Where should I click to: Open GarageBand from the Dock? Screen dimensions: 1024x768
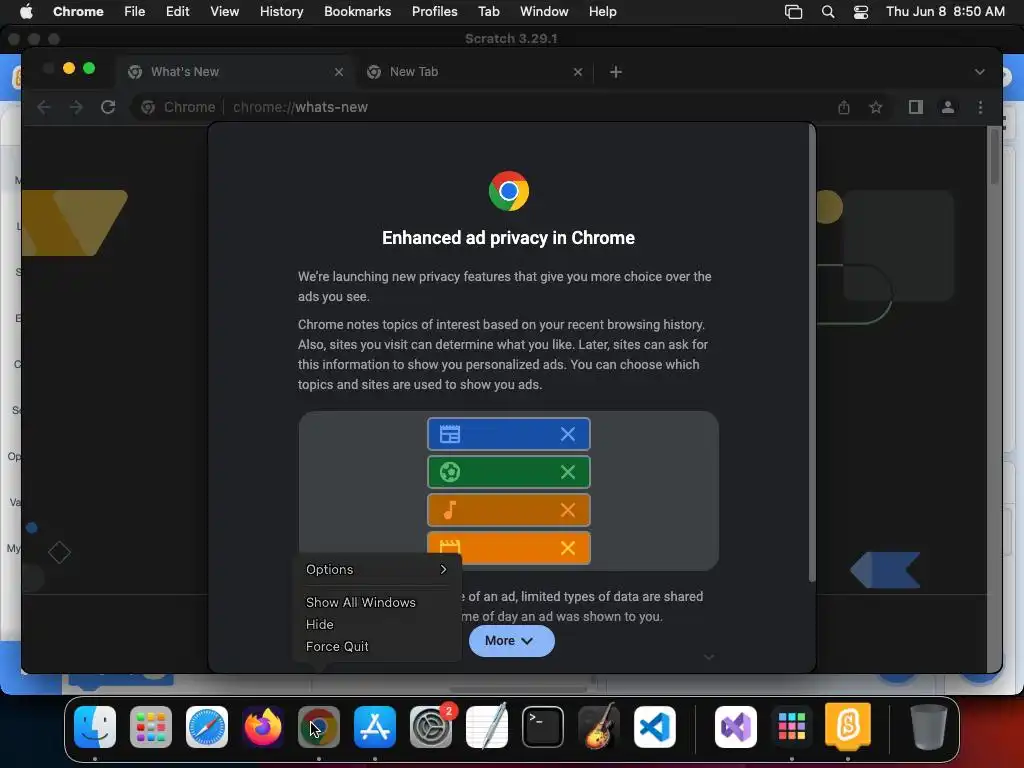pyautogui.click(x=599, y=726)
